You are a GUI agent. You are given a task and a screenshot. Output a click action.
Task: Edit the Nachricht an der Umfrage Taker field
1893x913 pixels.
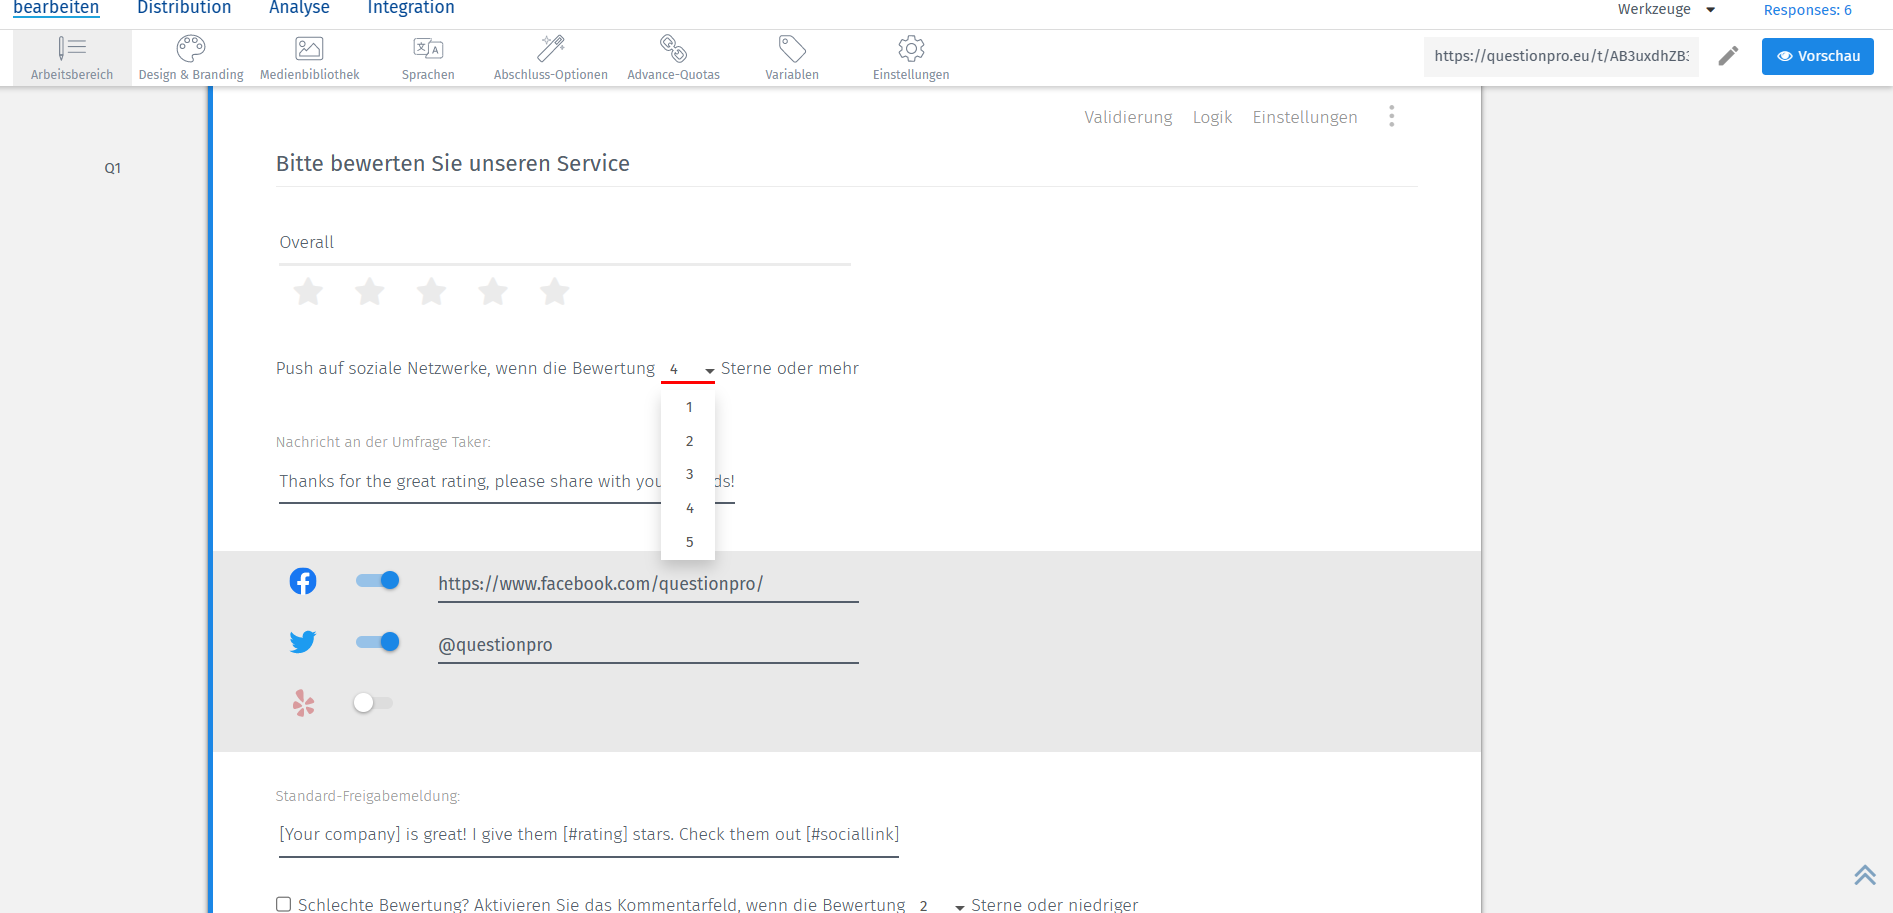pyautogui.click(x=507, y=482)
